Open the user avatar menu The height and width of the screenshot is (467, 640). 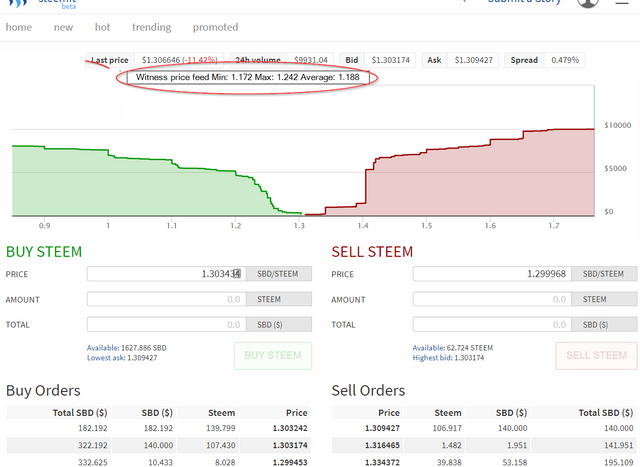588,3
